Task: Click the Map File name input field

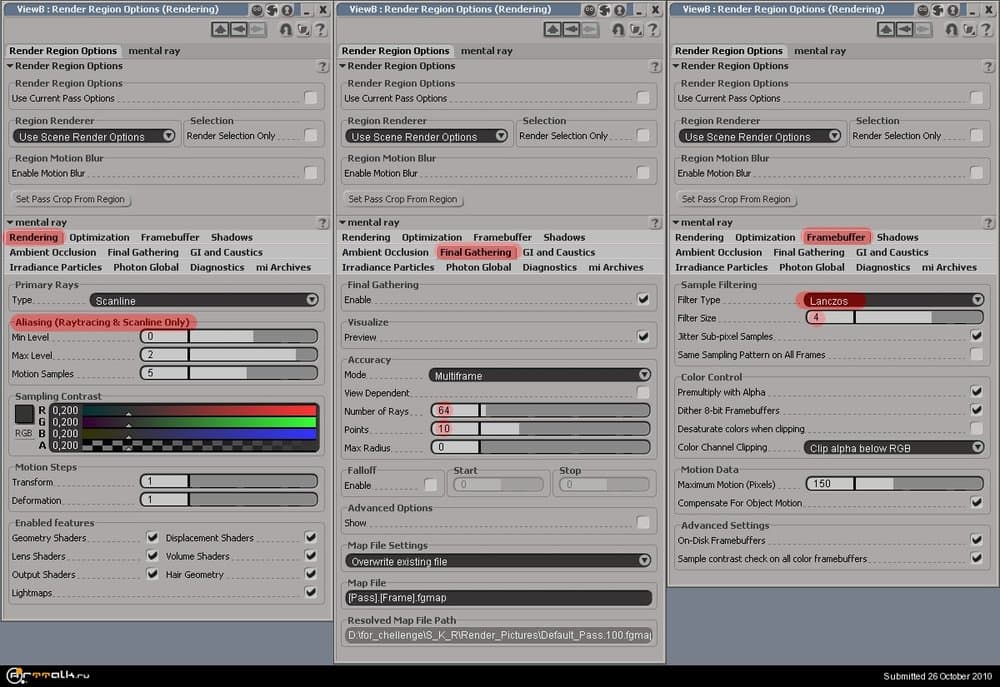Action: (x=497, y=598)
